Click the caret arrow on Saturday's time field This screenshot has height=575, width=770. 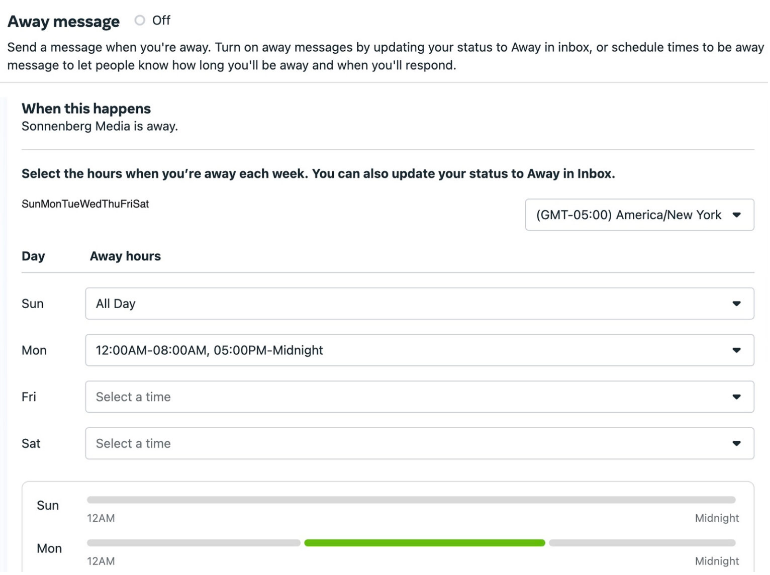[737, 443]
